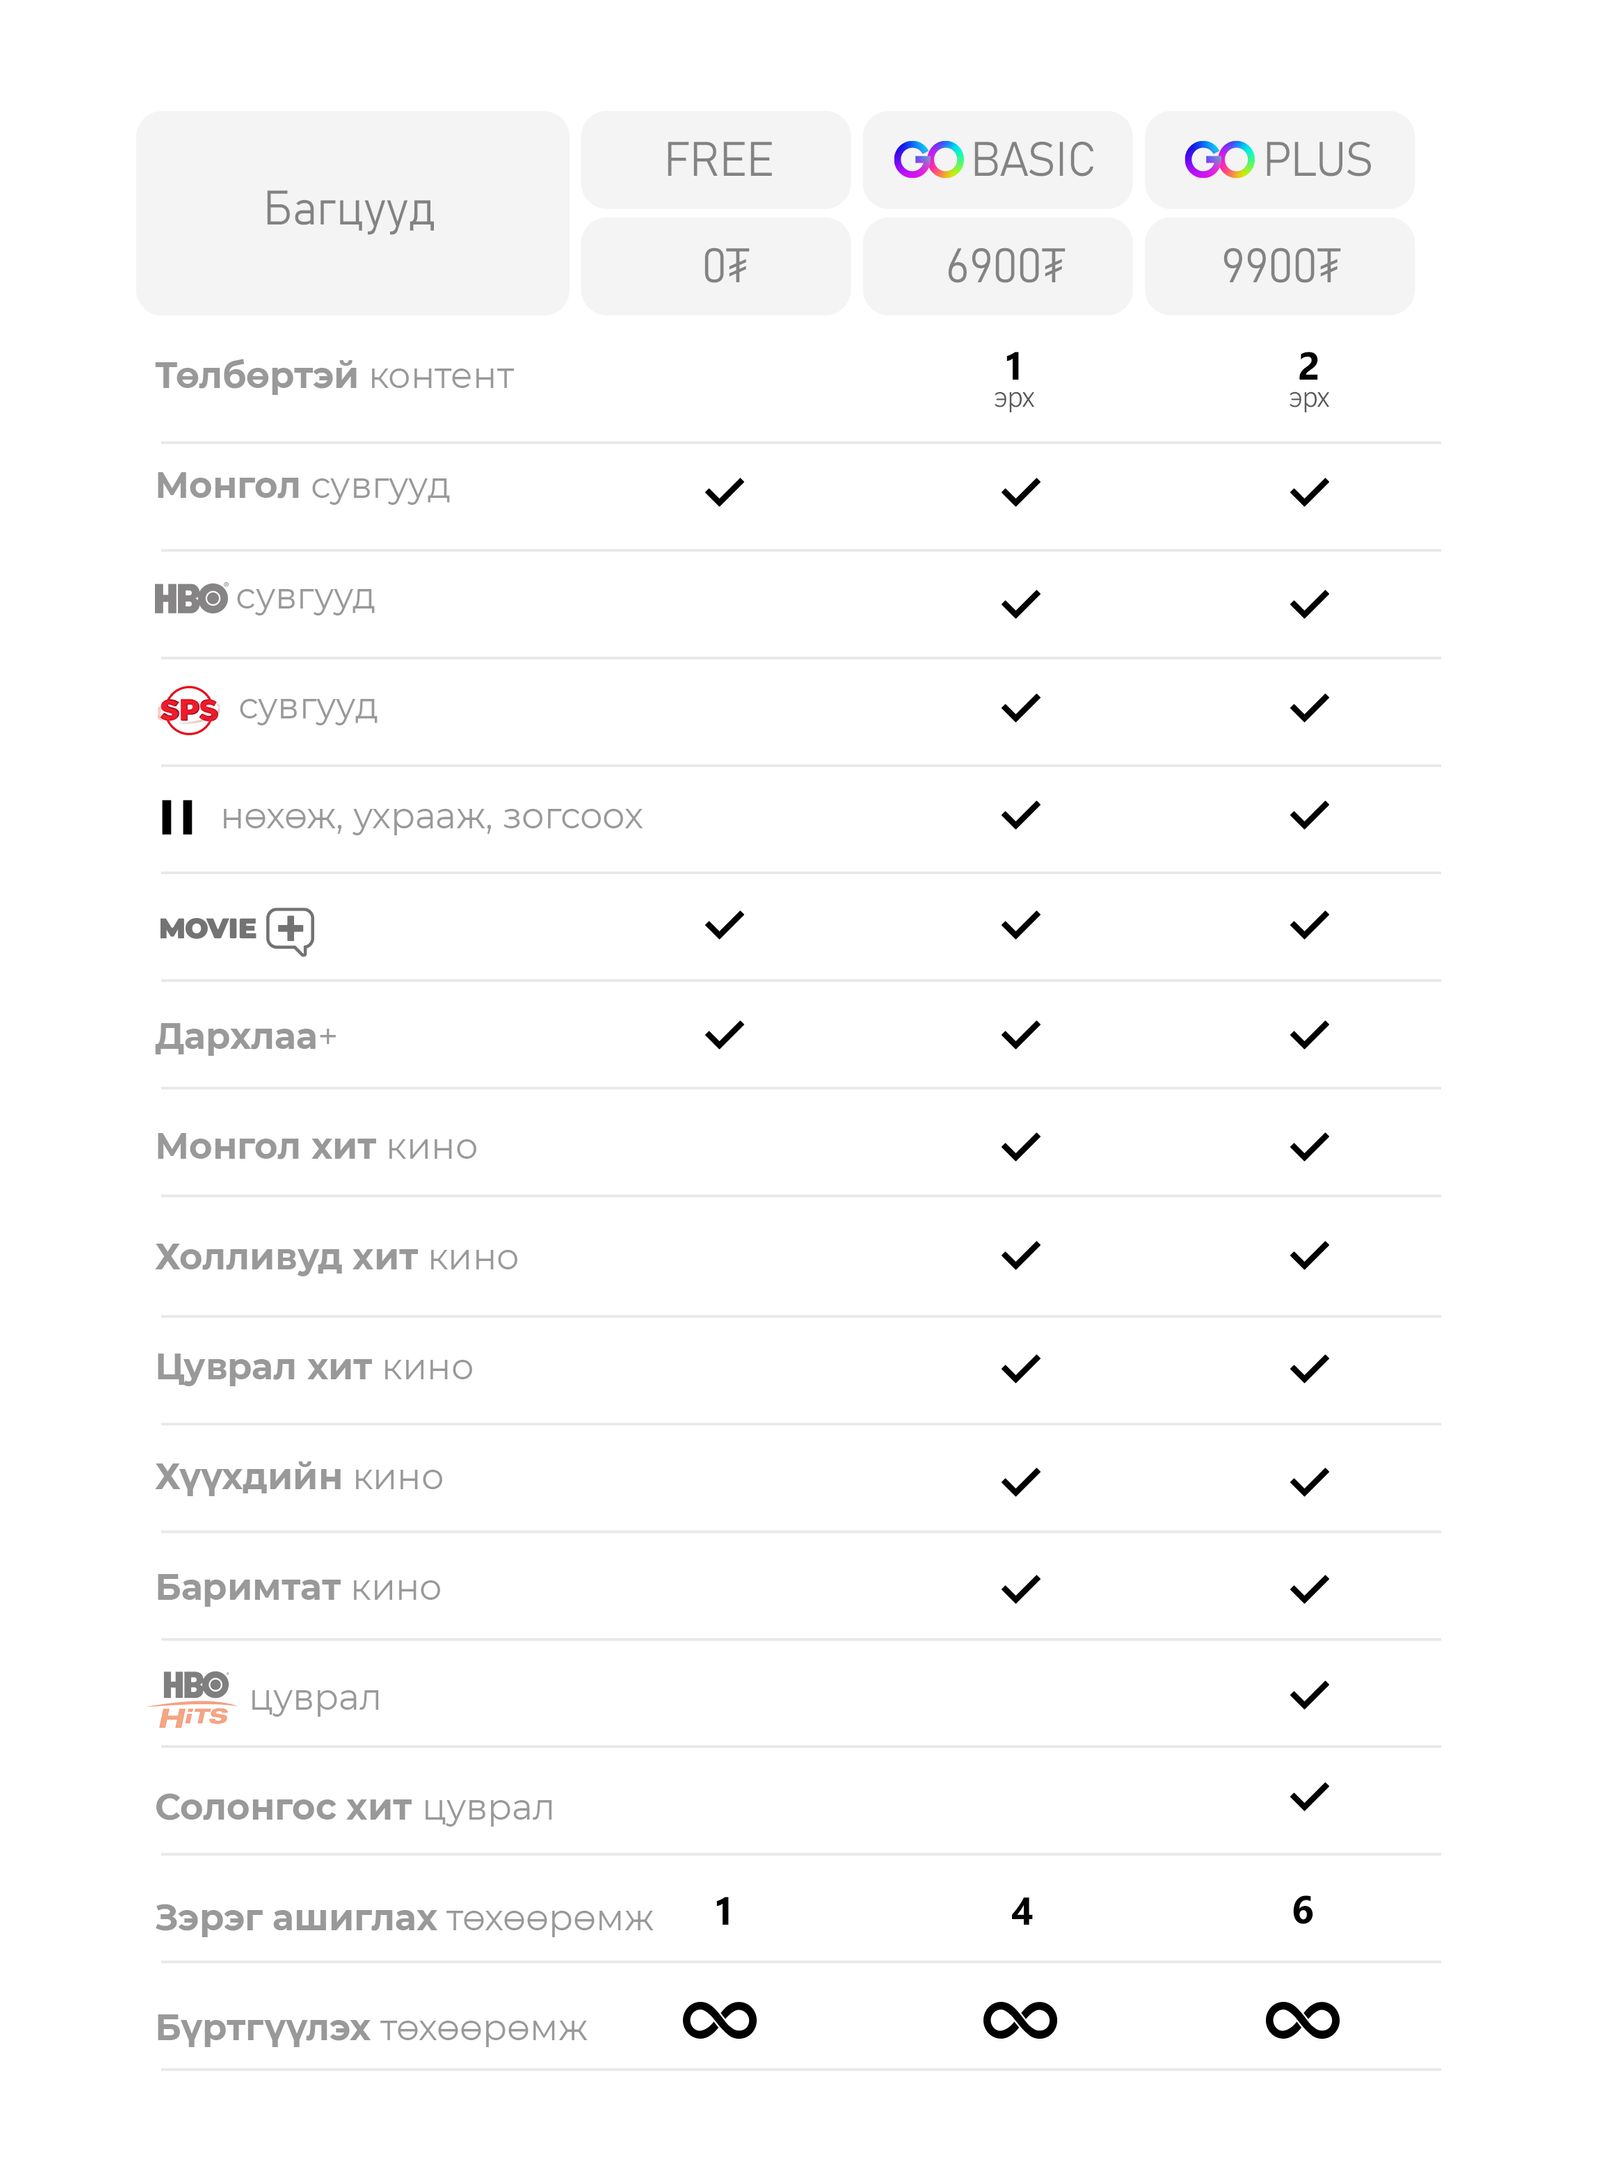Click the 0₮ price button

tap(716, 267)
